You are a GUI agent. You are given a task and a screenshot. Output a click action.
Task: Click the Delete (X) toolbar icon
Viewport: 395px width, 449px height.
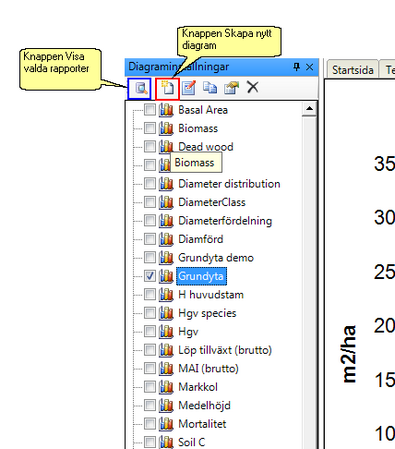253,87
